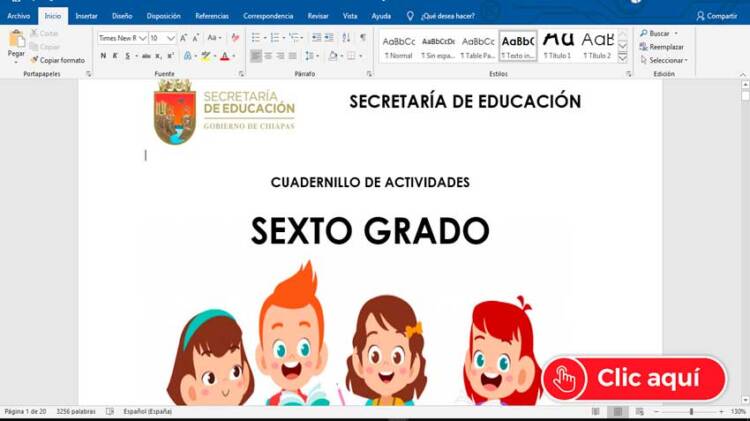Click the clear formatting eraser icon
The height and width of the screenshot is (421, 750).
pyautogui.click(x=235, y=38)
